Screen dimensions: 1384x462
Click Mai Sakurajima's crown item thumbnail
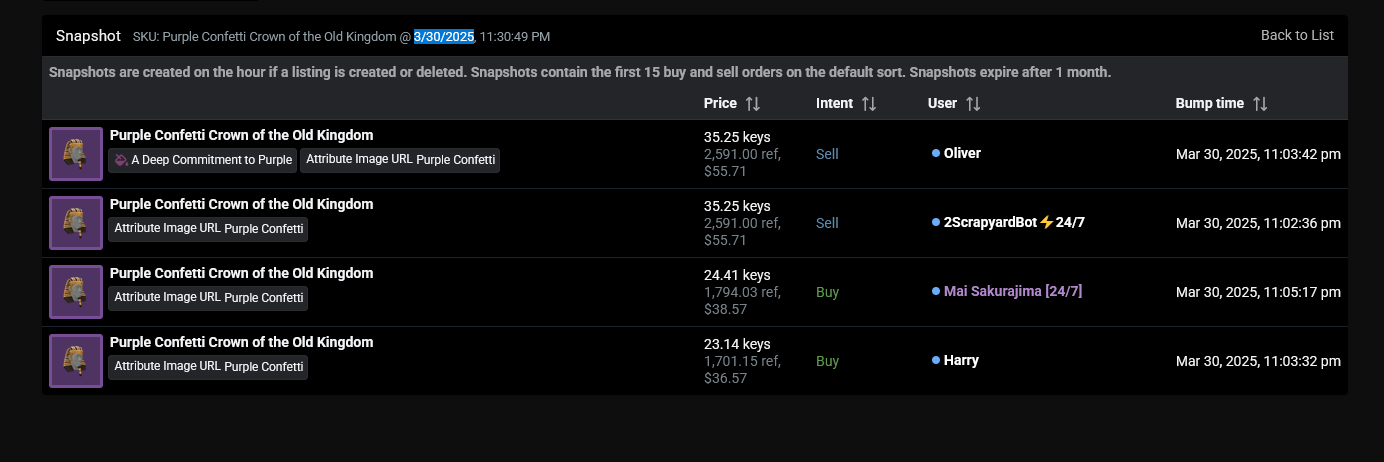pyautogui.click(x=76, y=292)
